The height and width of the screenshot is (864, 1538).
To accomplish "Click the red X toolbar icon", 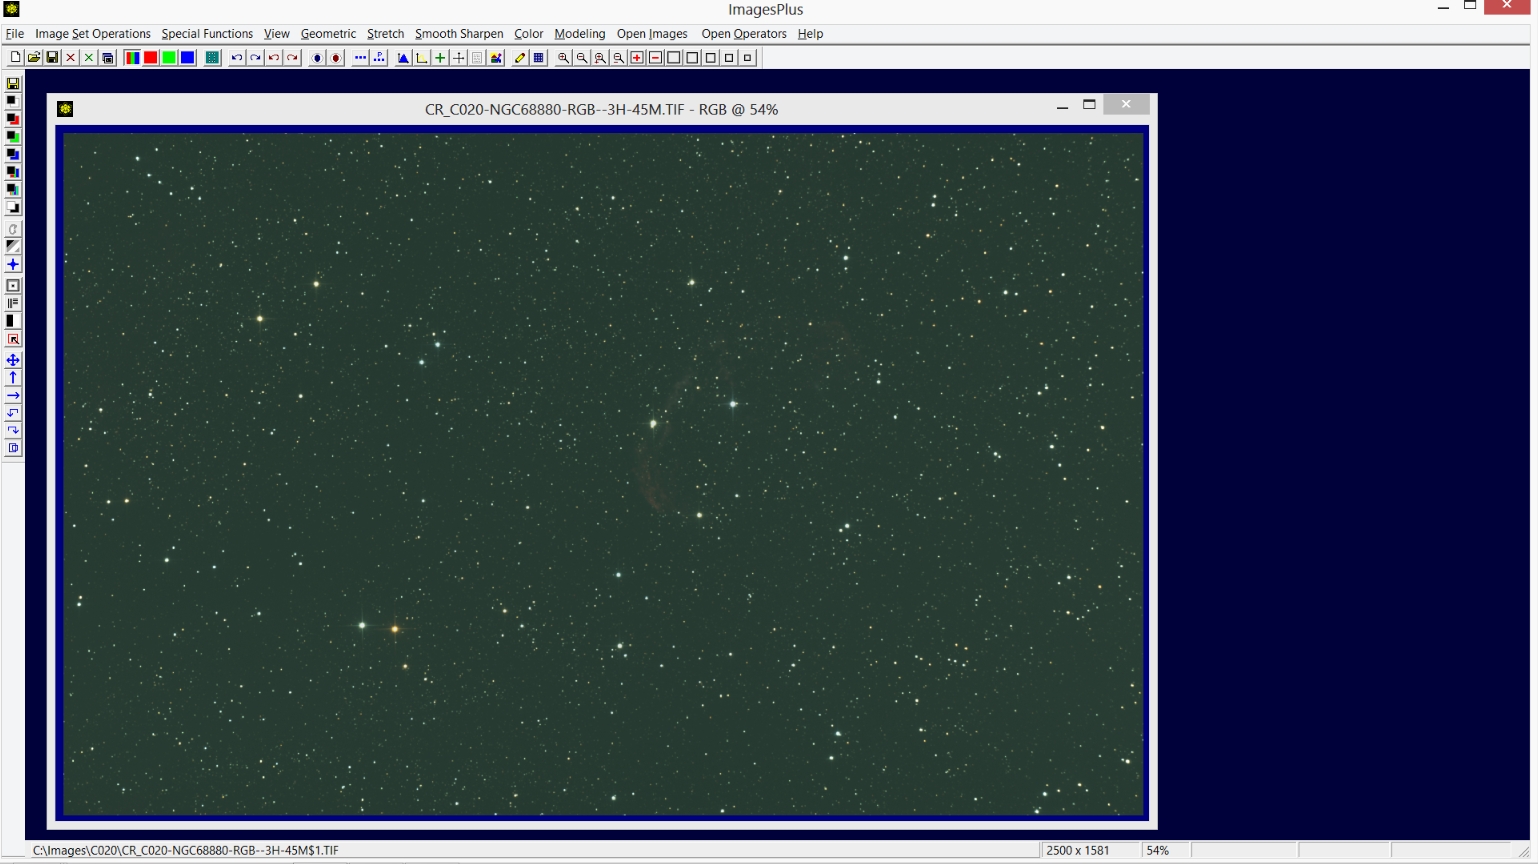I will (x=71, y=58).
